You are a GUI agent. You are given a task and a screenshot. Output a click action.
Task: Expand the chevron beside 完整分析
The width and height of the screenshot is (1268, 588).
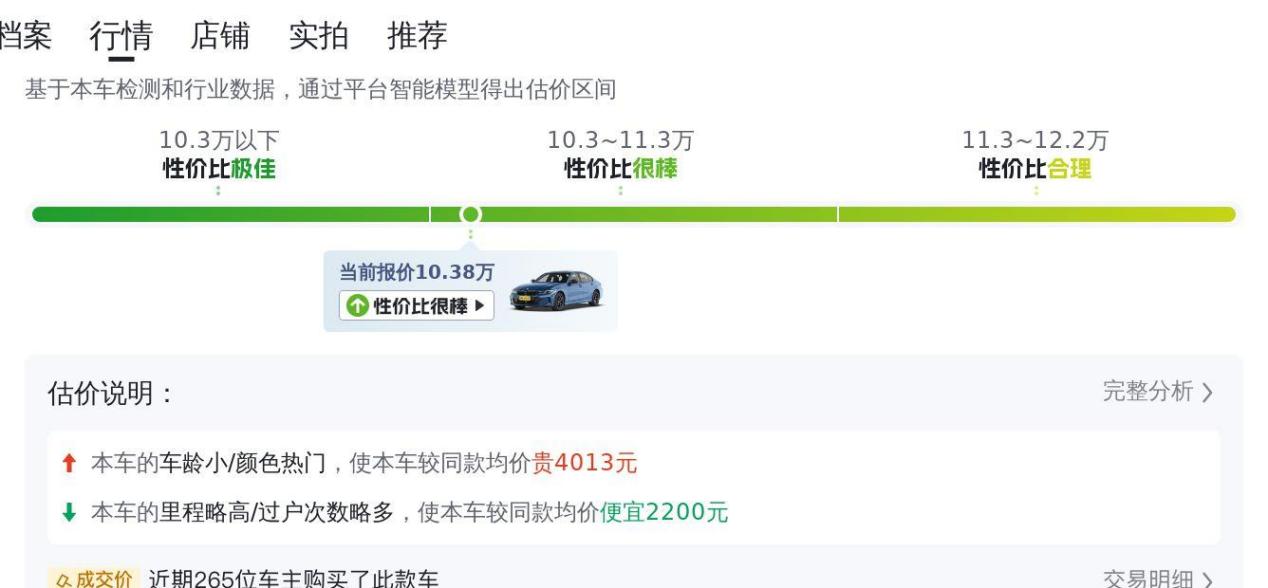[1207, 392]
